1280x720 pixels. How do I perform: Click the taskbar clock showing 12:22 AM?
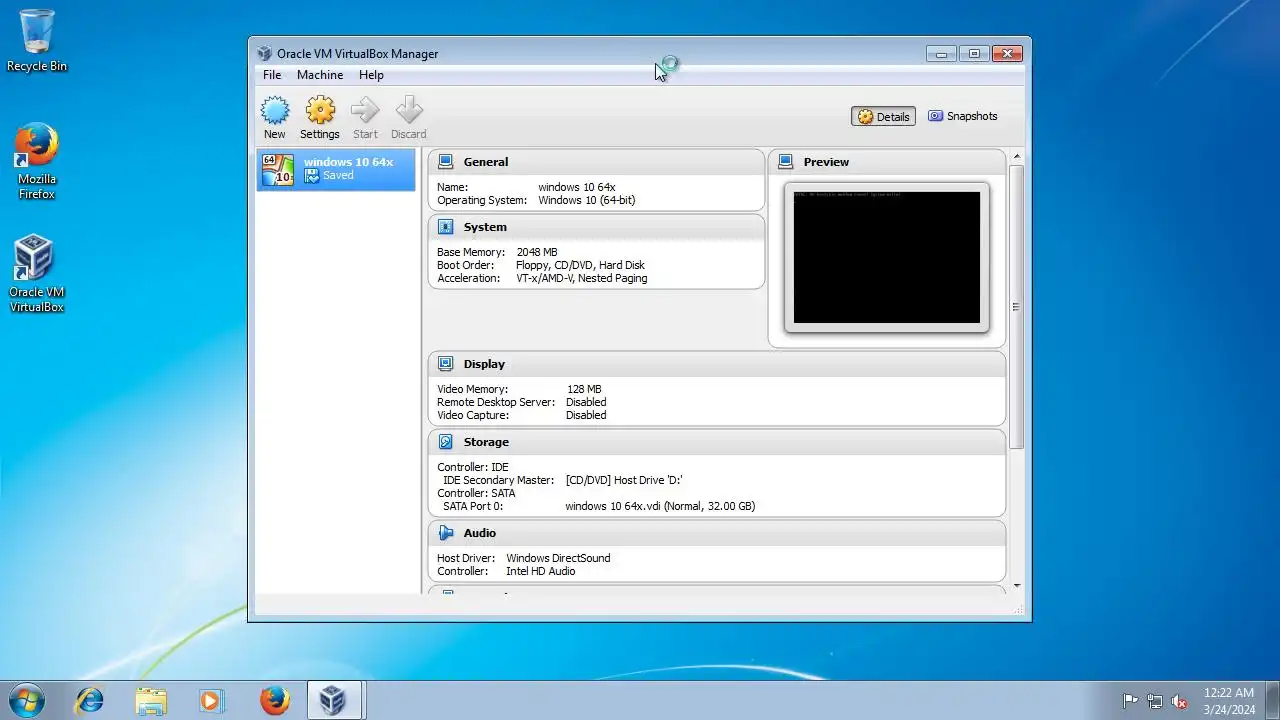coord(1229,701)
